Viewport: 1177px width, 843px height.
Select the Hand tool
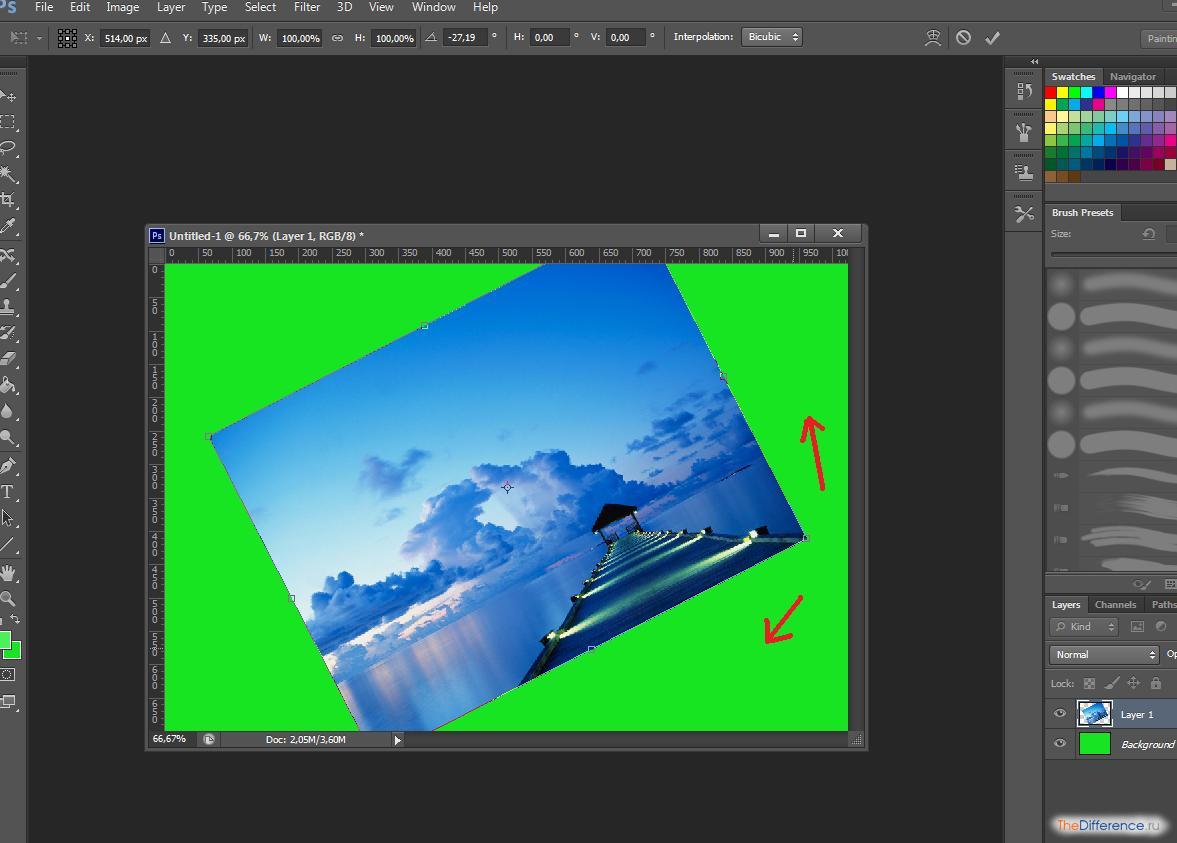(x=8, y=574)
